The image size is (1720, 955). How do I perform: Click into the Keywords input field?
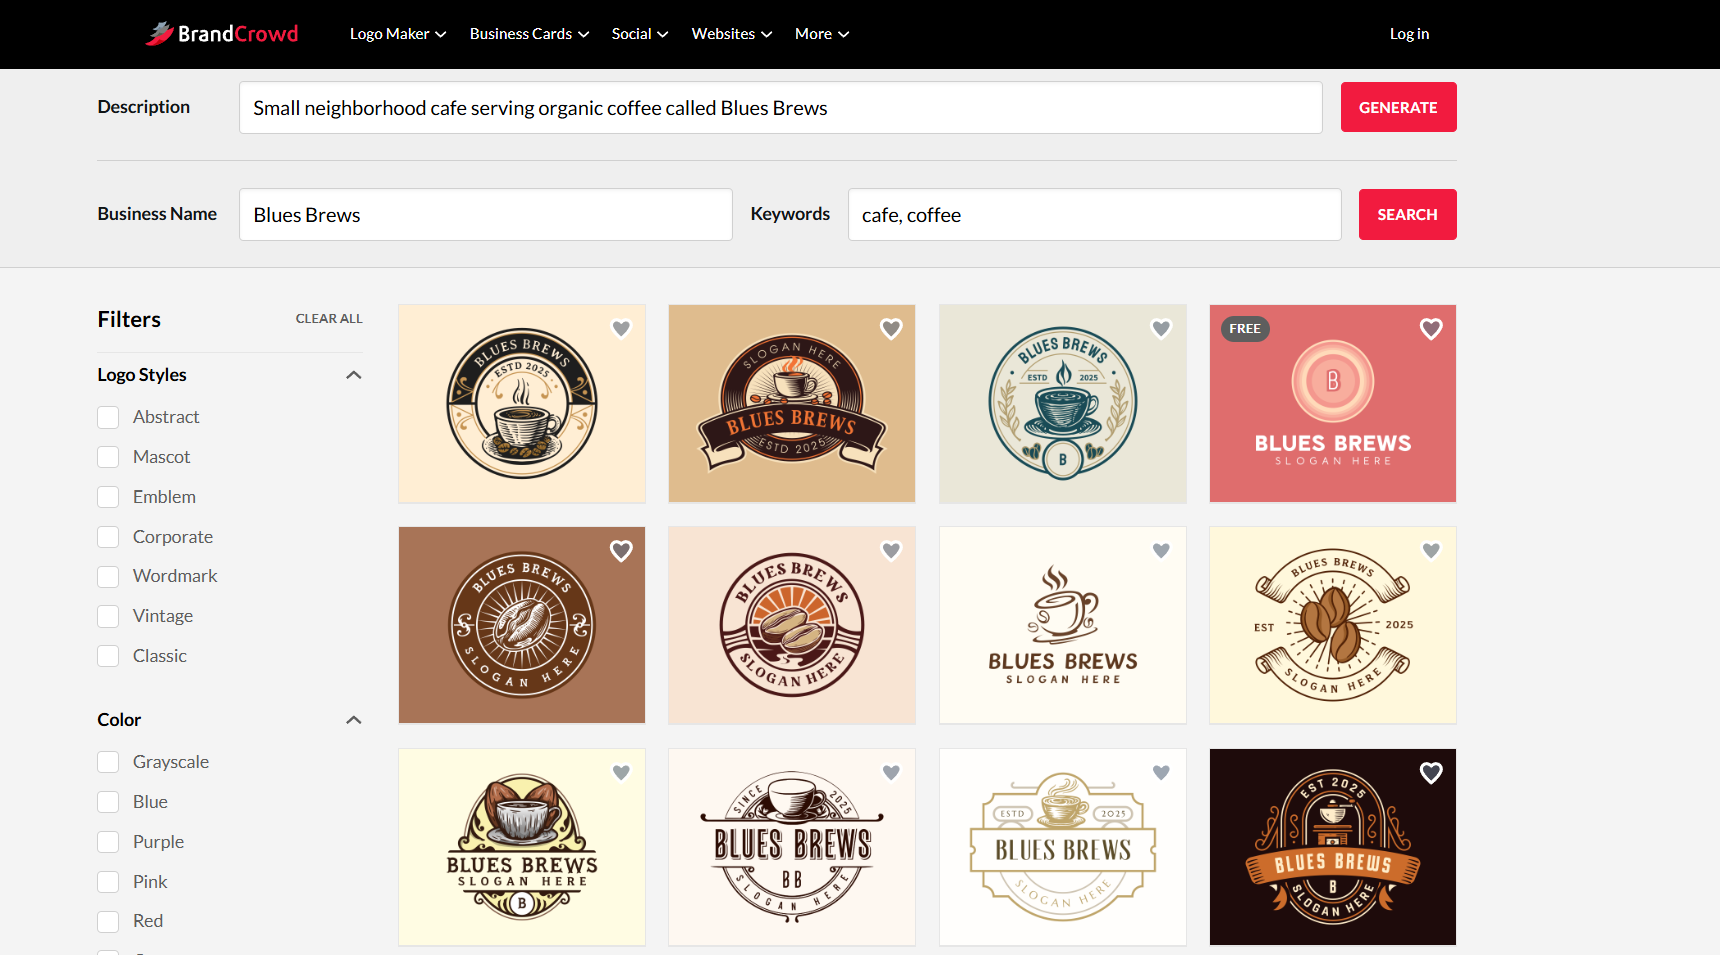pyautogui.click(x=1094, y=215)
